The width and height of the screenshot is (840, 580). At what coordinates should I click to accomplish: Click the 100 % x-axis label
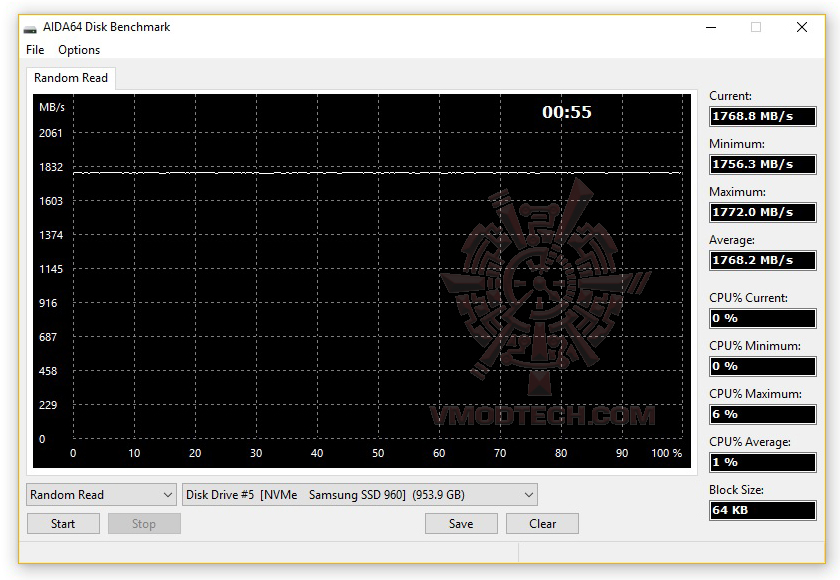click(666, 453)
